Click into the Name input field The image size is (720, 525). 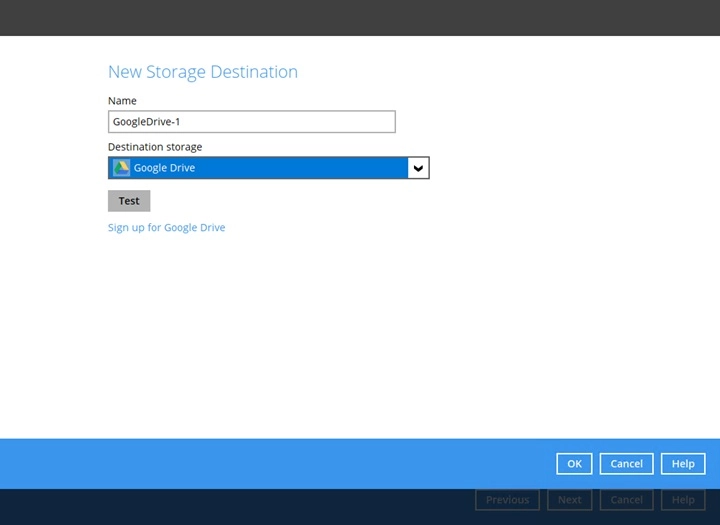click(x=251, y=122)
